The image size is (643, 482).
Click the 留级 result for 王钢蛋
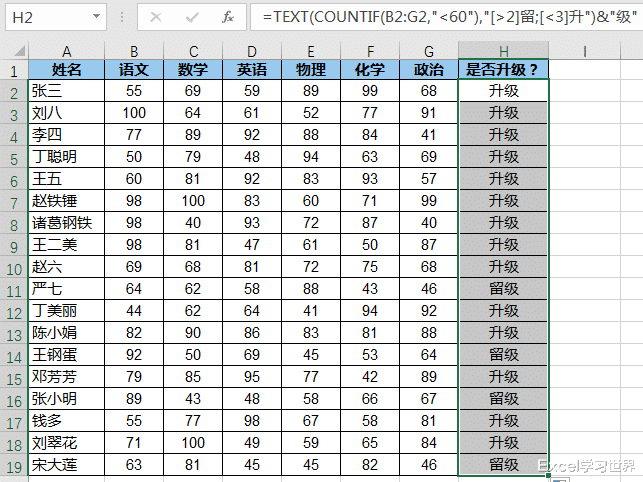(x=504, y=355)
